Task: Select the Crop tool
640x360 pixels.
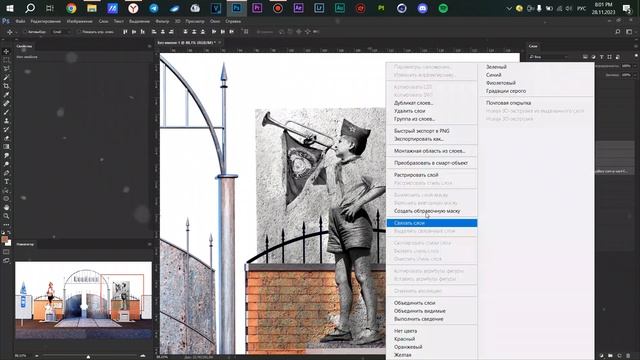Action: click(x=6, y=86)
